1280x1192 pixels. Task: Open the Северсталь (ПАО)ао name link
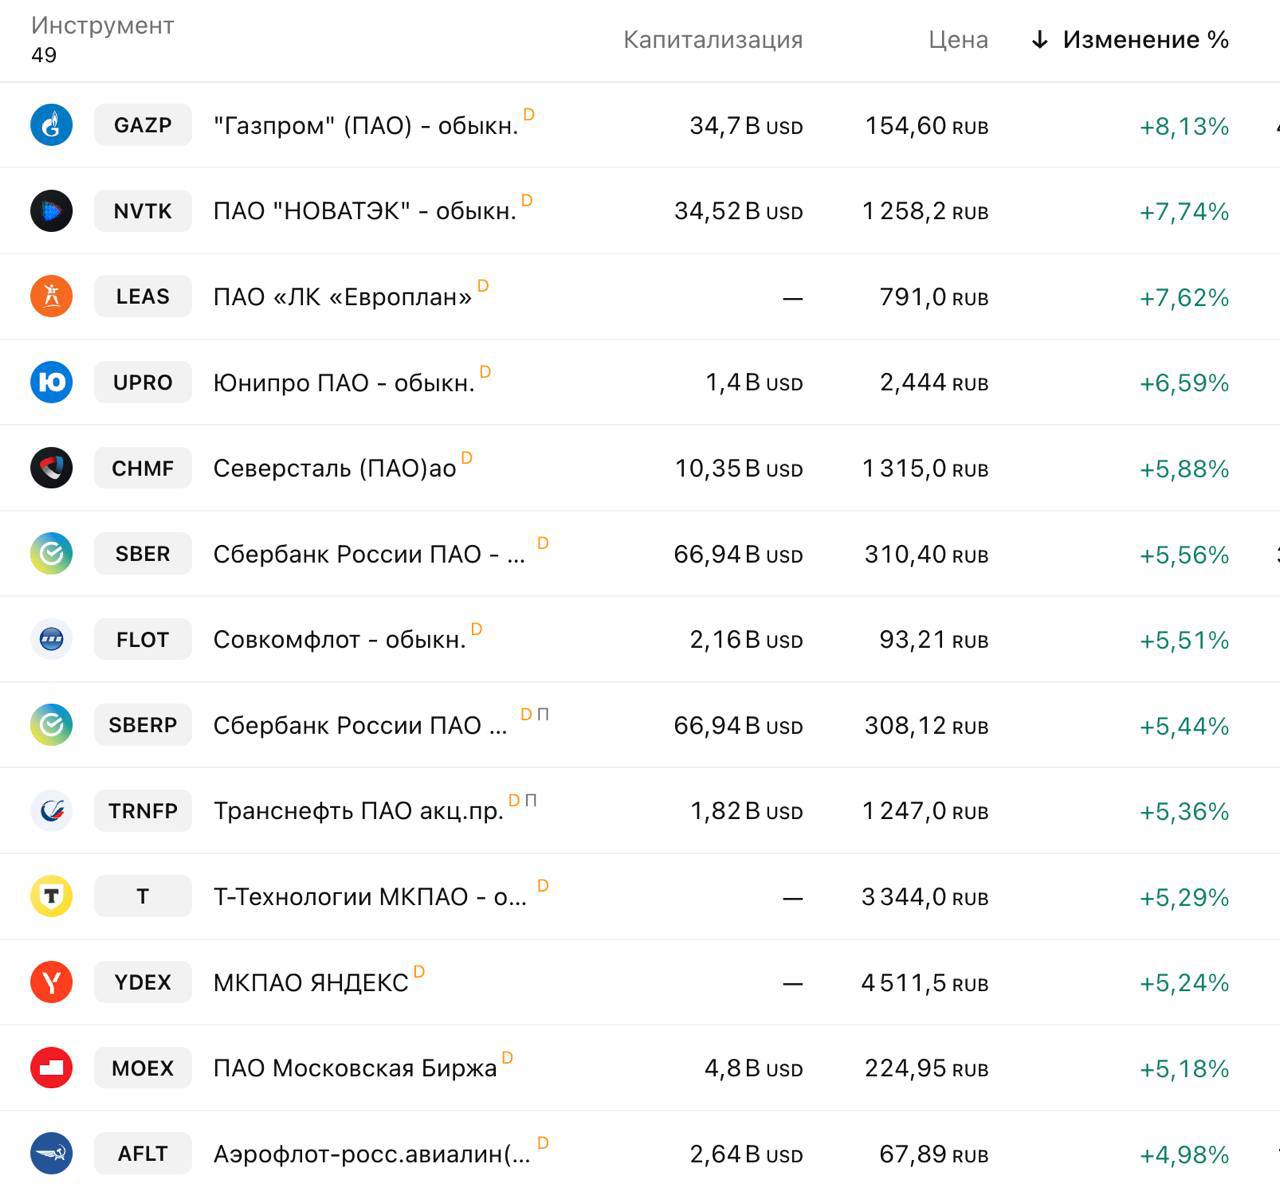334,469
